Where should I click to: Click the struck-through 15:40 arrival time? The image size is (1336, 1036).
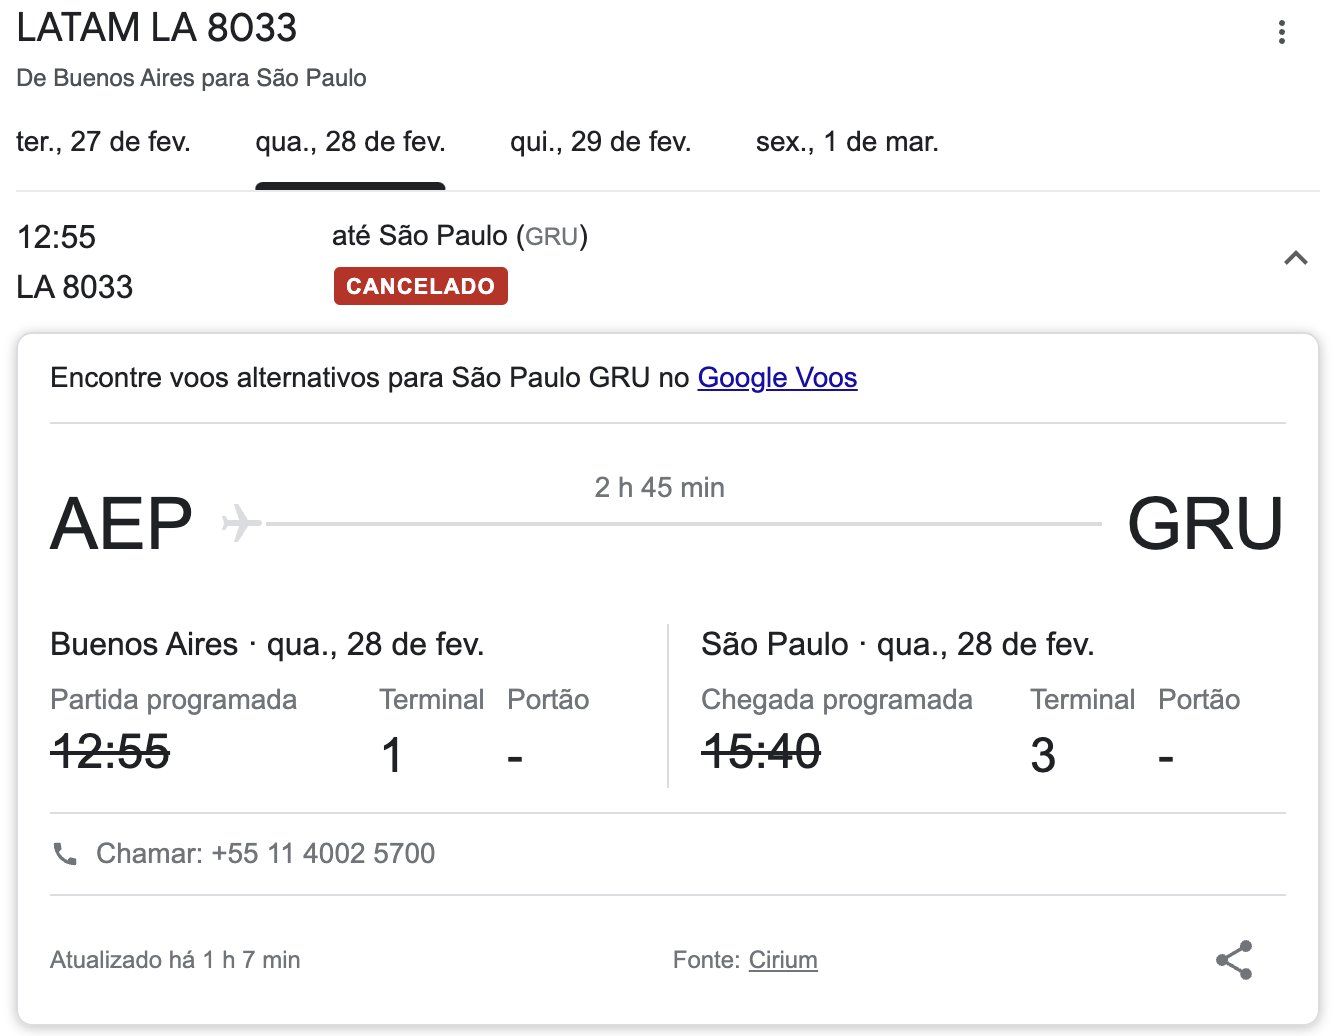[761, 752]
